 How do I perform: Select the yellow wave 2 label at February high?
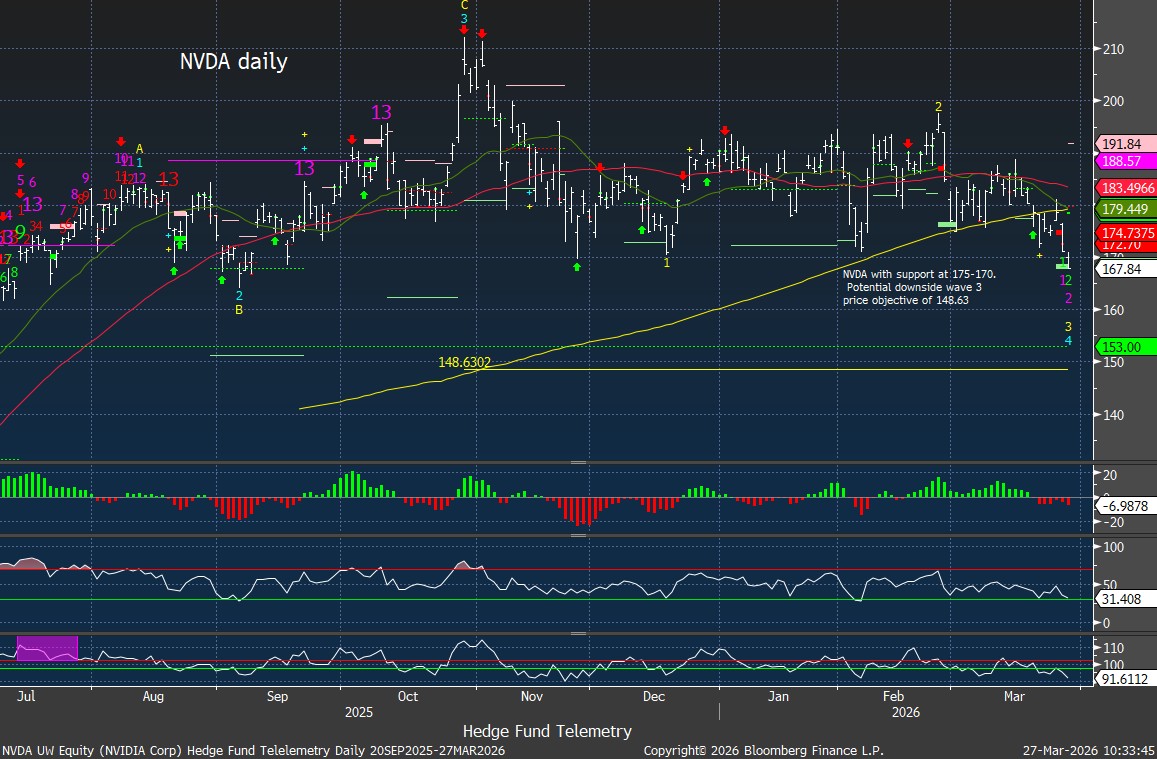938,106
